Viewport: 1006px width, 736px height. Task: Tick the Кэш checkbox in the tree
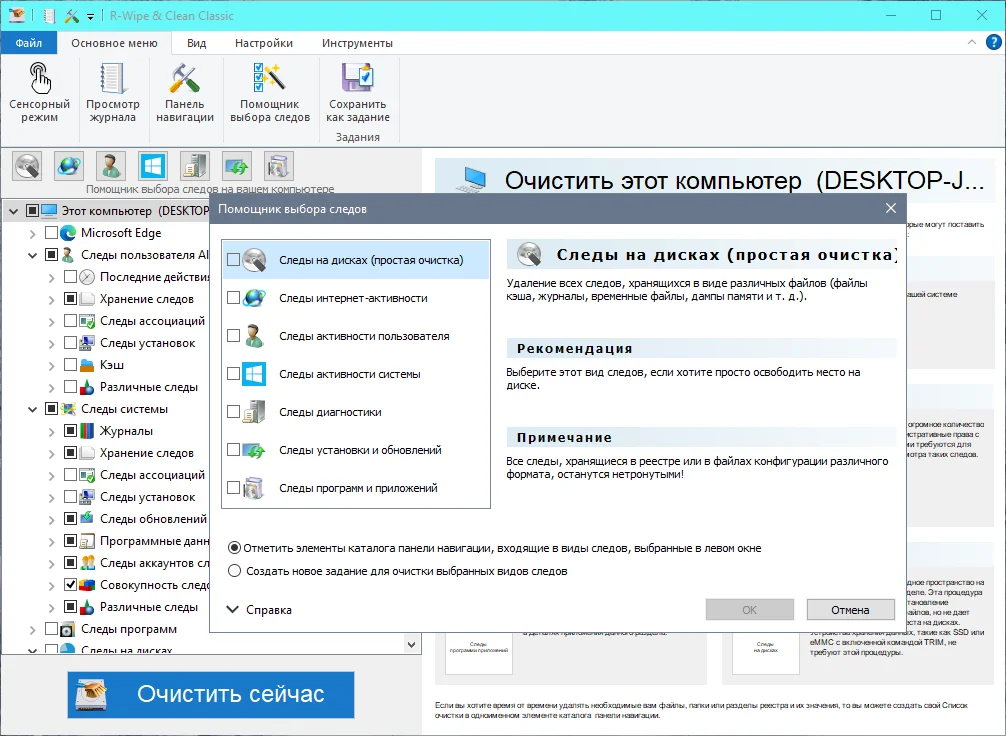point(71,365)
